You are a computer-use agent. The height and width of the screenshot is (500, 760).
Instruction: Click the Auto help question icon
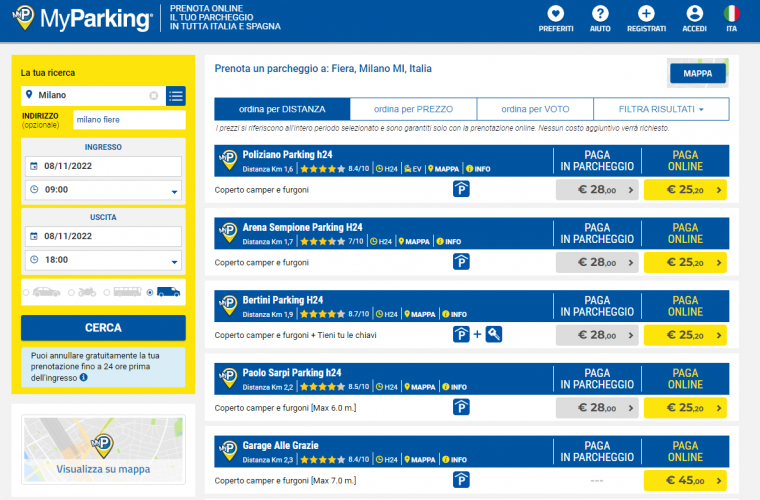click(600, 14)
